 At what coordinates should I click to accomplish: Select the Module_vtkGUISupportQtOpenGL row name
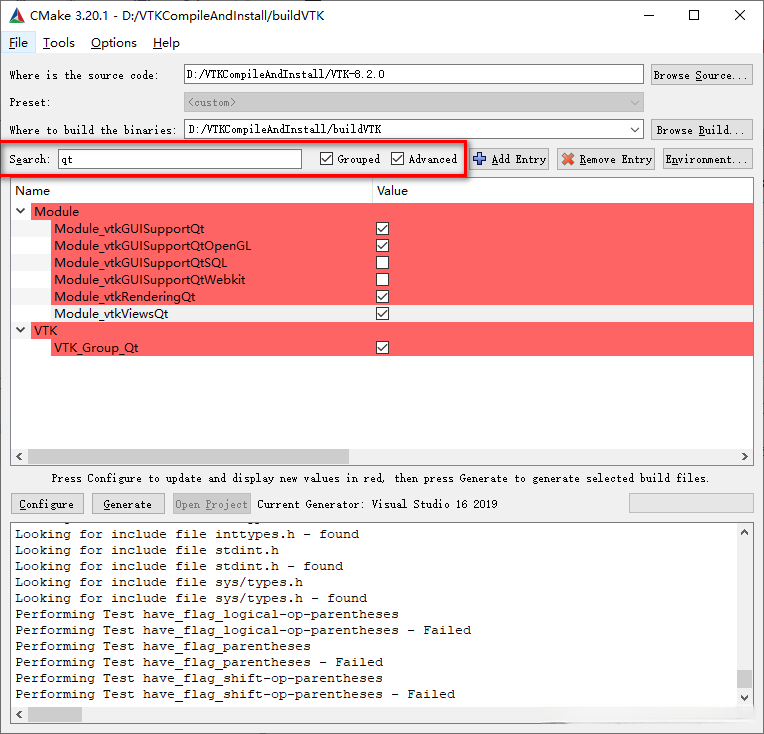pyautogui.click(x=153, y=246)
